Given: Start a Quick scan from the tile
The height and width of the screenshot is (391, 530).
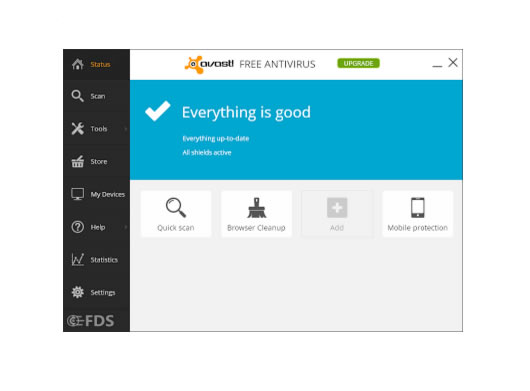Looking at the screenshot, I should point(176,214).
